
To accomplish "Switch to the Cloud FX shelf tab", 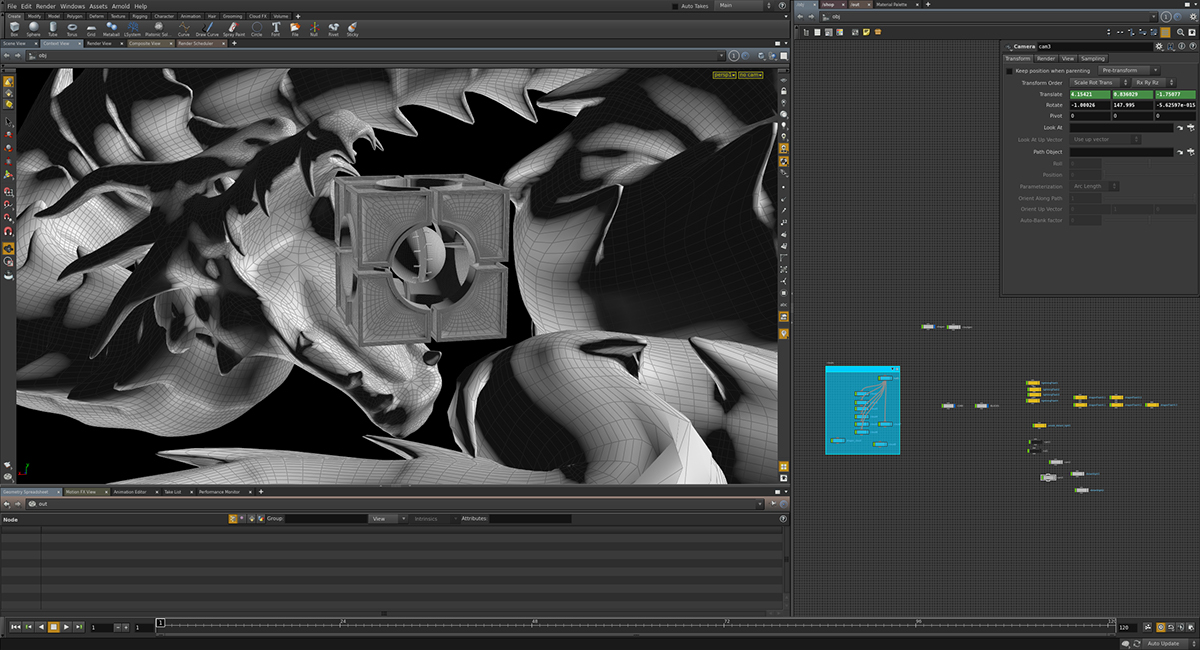I will [256, 16].
